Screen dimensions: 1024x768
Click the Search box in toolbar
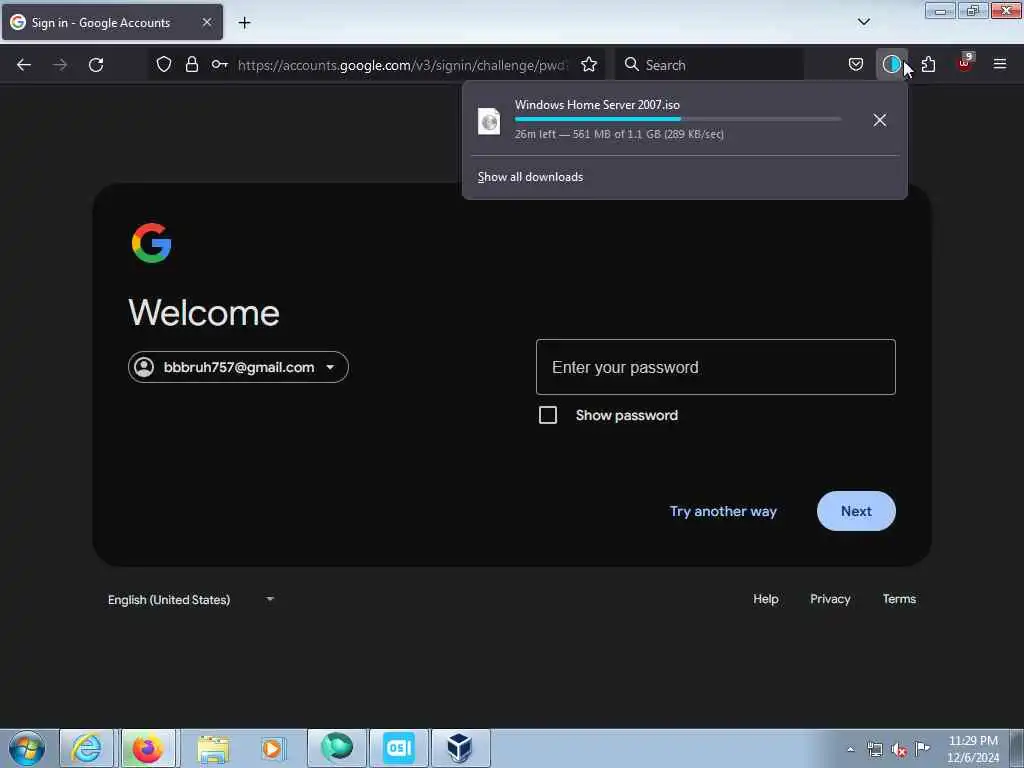click(709, 65)
